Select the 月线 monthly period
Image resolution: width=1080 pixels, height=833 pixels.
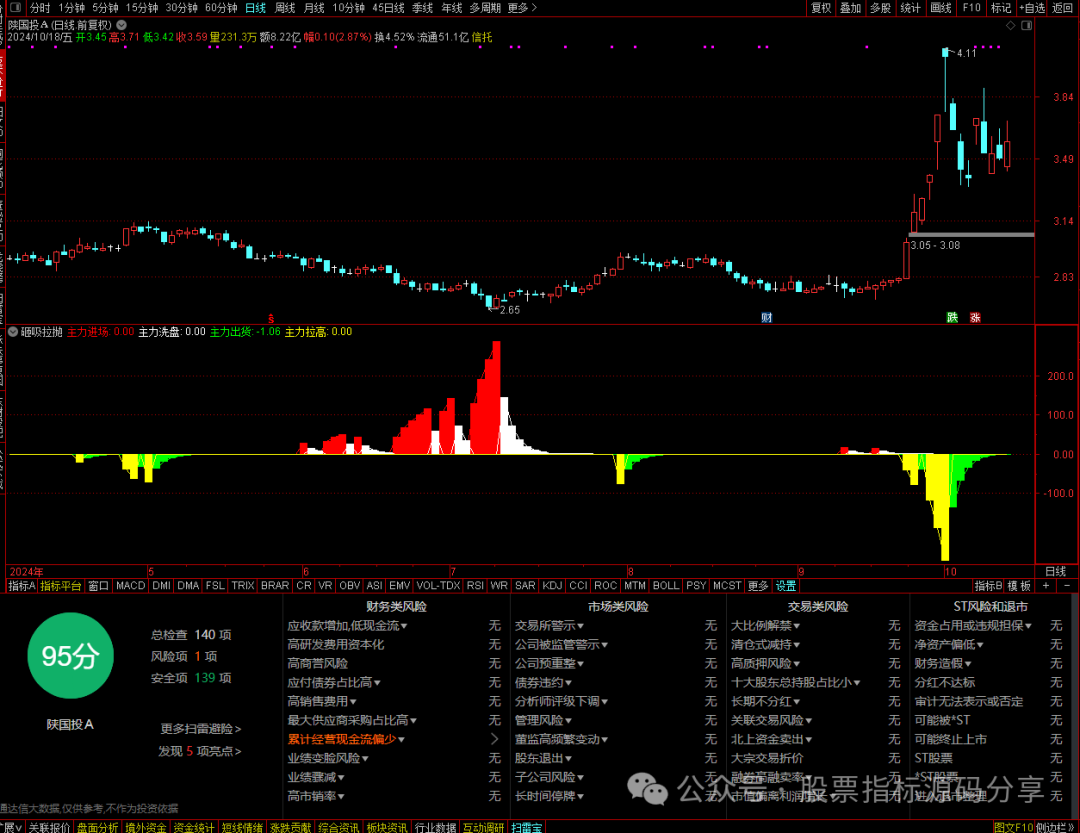click(x=314, y=8)
